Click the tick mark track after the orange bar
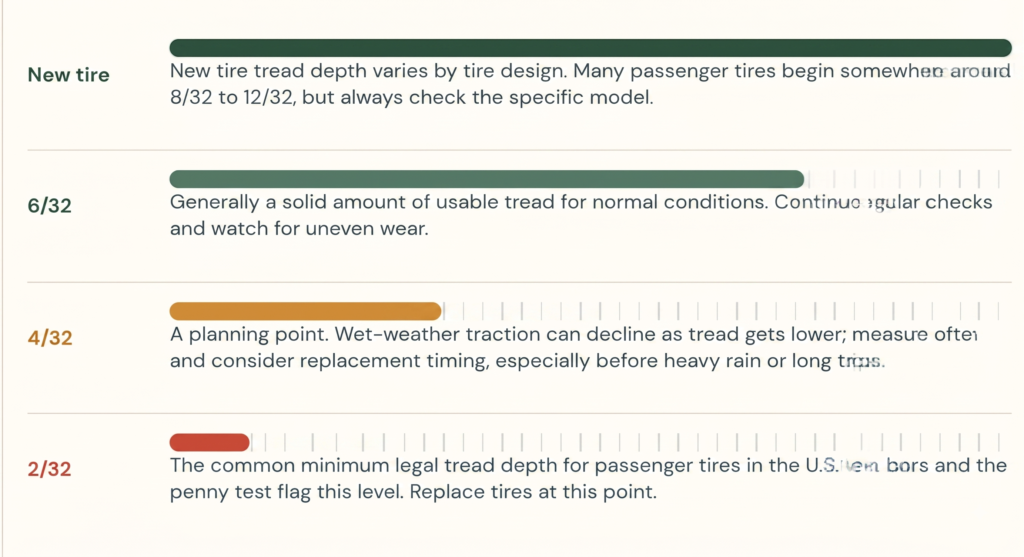1024x557 pixels. pyautogui.click(x=722, y=311)
